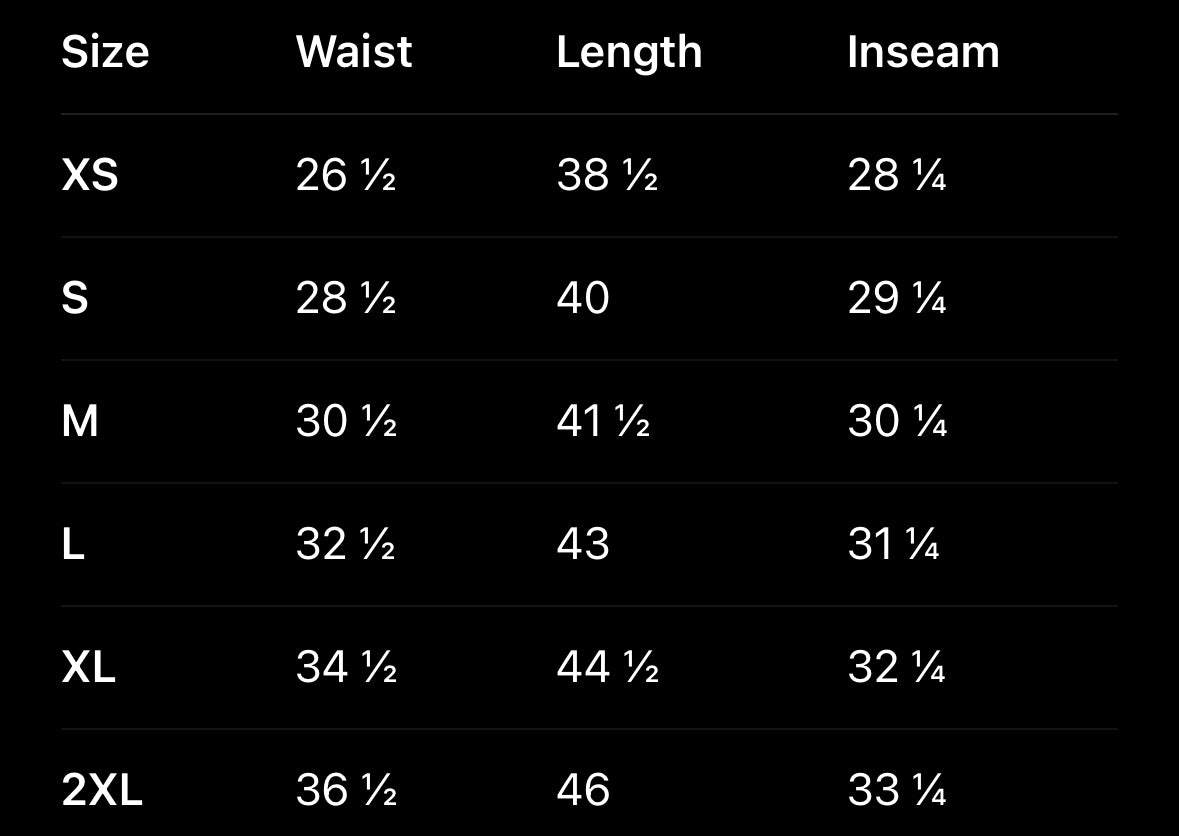This screenshot has height=836, width=1179.
Task: Click the 33 ¼ inseam value
Action: coord(897,791)
